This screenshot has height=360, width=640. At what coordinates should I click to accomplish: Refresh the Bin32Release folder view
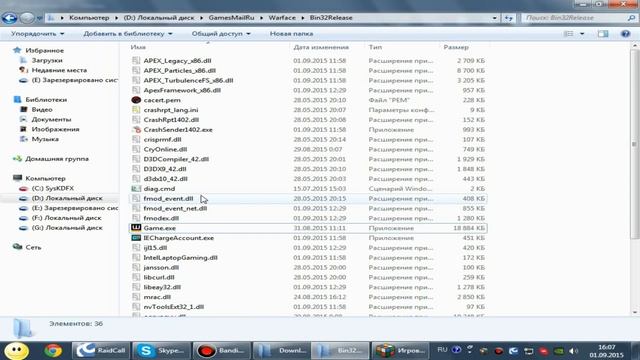(509, 18)
